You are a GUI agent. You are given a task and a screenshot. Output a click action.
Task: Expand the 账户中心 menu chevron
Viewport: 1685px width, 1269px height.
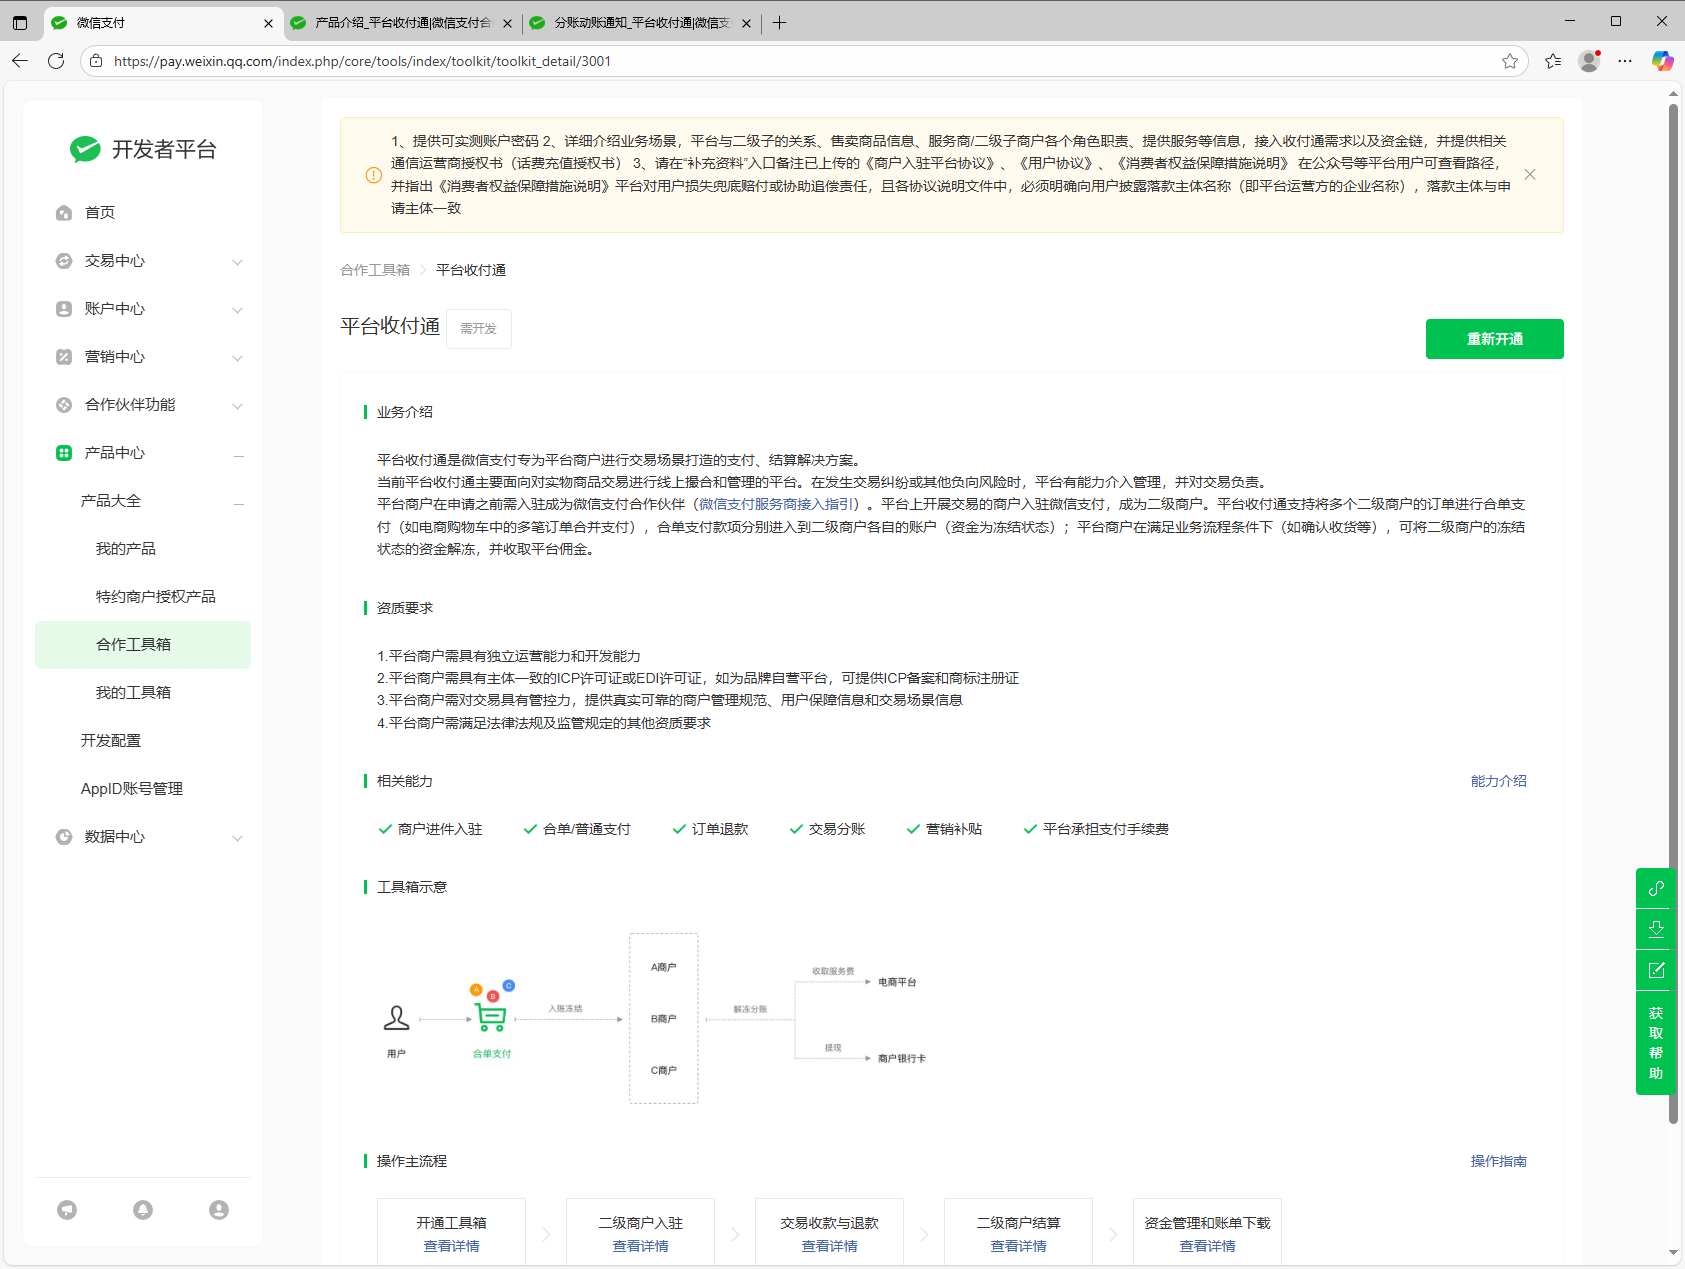[x=238, y=310]
